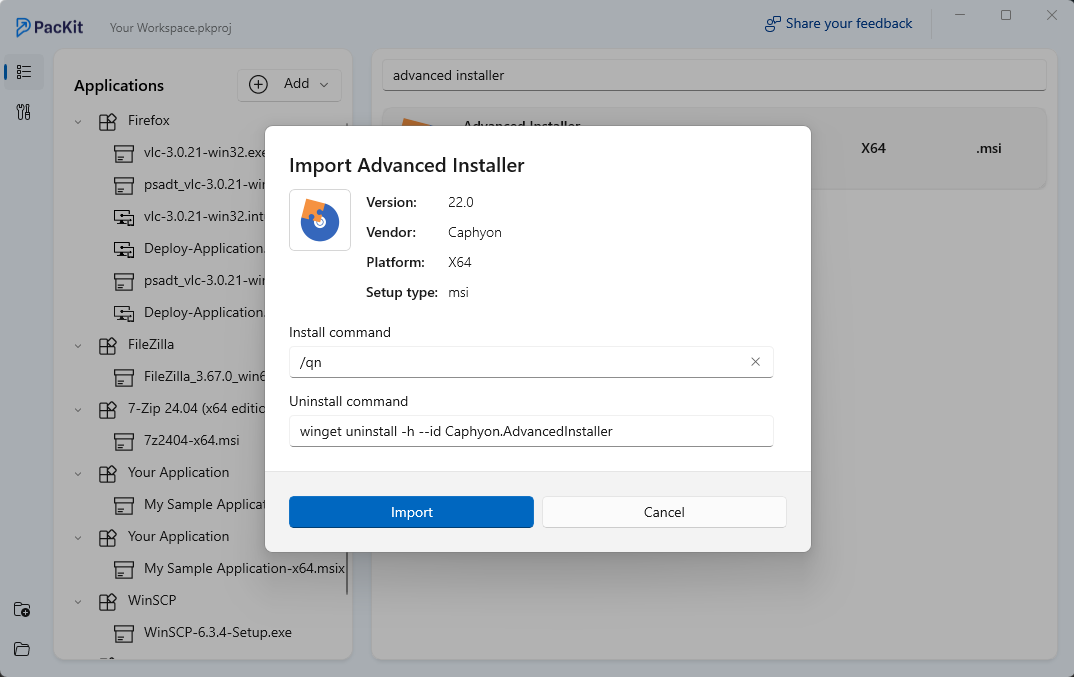Viewport: 1074px width, 677px height.
Task: Click the WinSCP application group icon
Action: coord(108,601)
